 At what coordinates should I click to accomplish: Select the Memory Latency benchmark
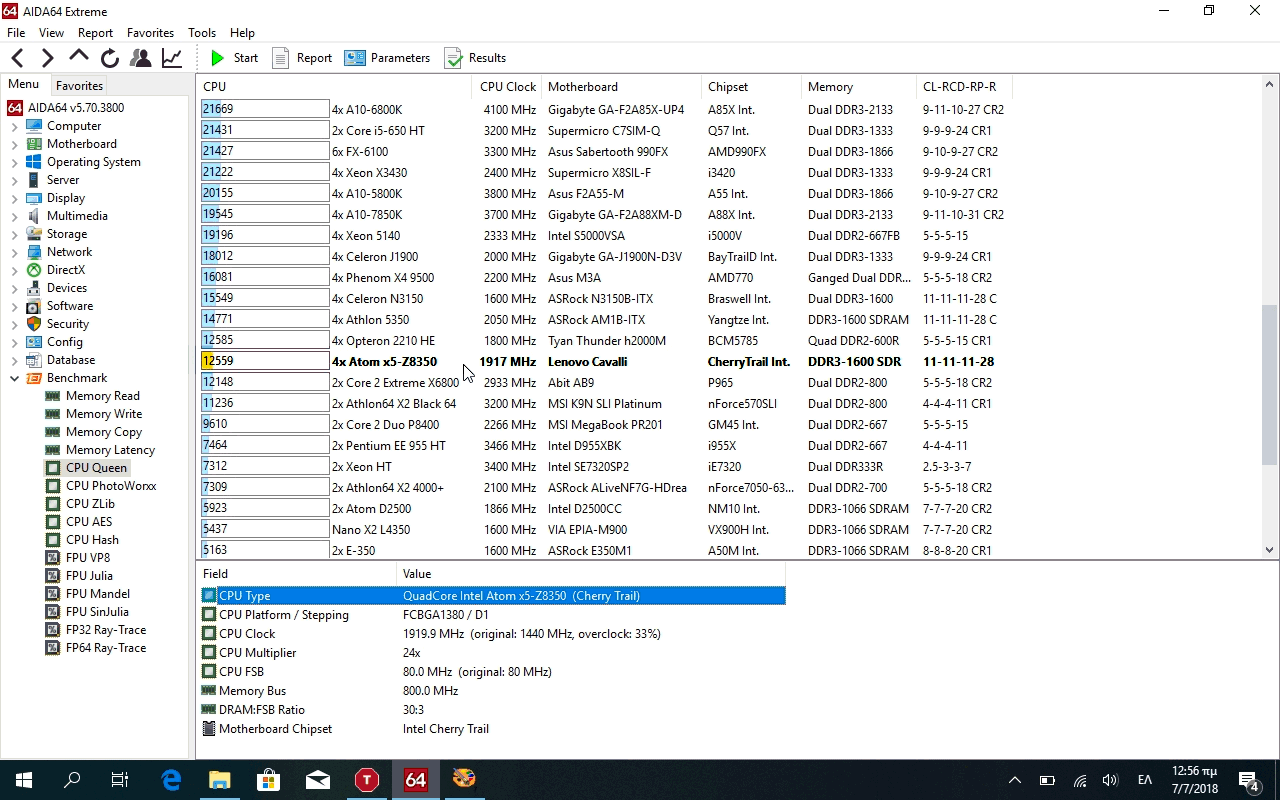click(110, 450)
